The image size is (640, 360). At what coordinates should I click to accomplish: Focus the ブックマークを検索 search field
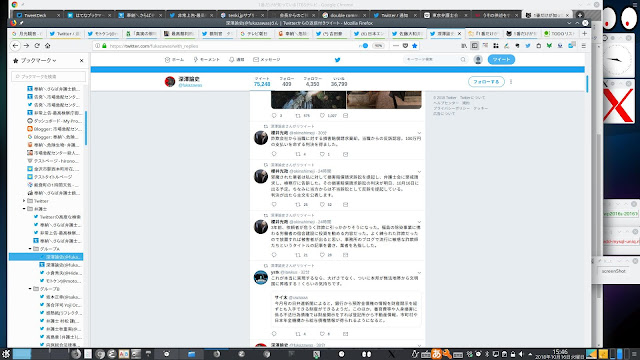[x=49, y=76]
